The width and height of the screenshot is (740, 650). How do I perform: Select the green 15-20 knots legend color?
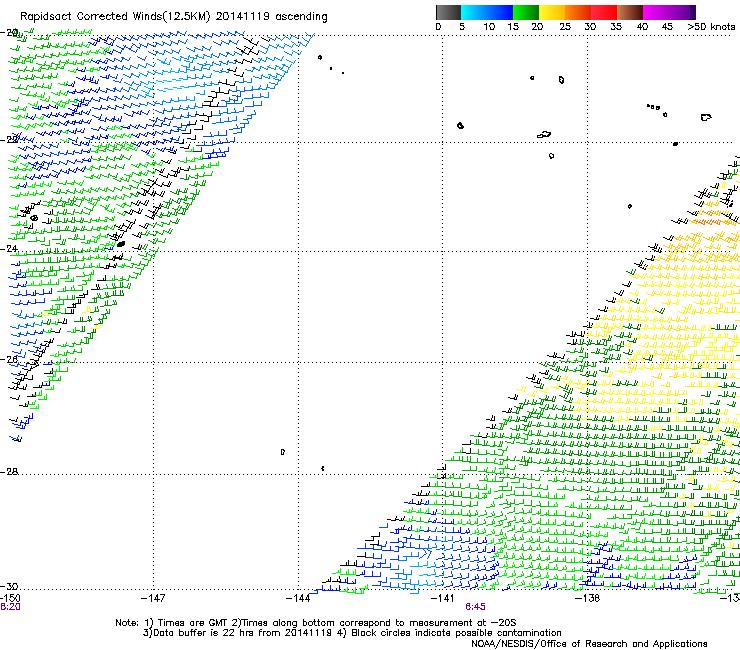tap(526, 12)
